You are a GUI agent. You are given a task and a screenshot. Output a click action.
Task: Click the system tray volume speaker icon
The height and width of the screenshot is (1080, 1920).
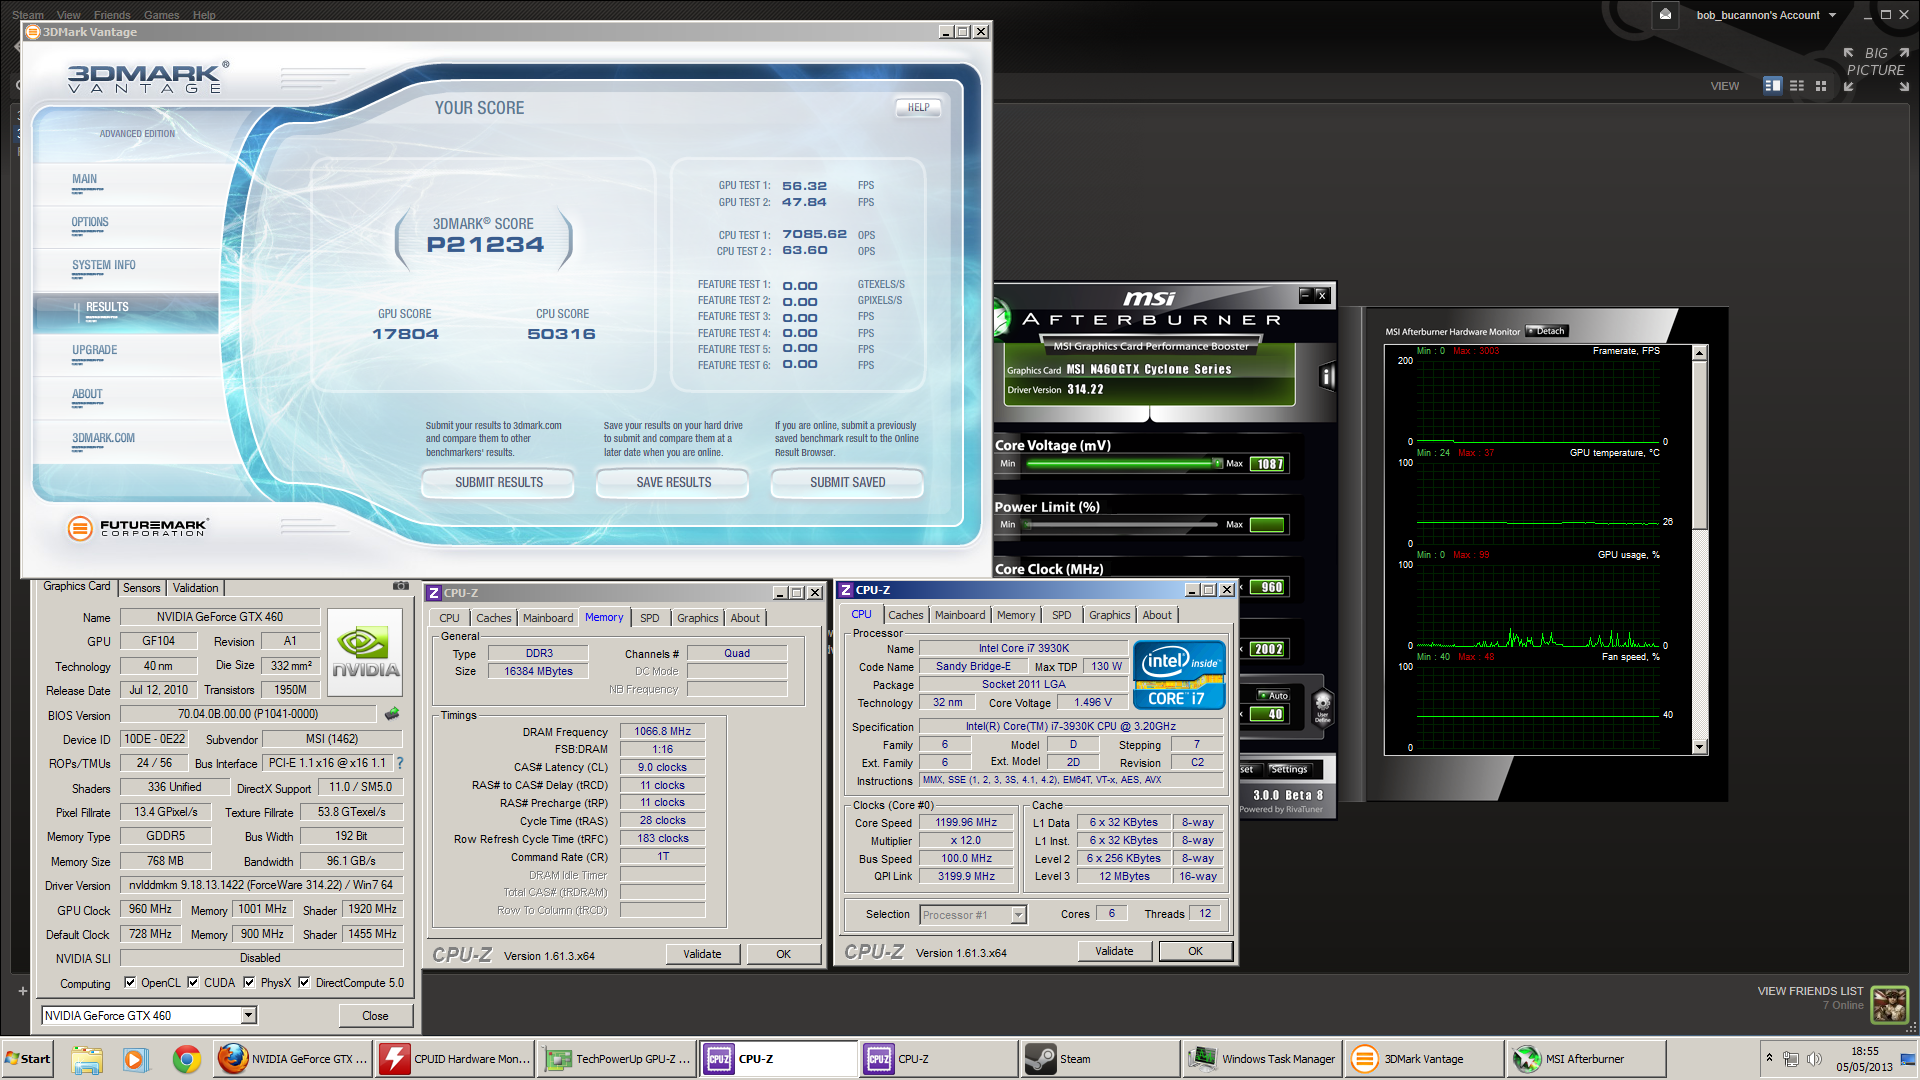pyautogui.click(x=1815, y=1059)
